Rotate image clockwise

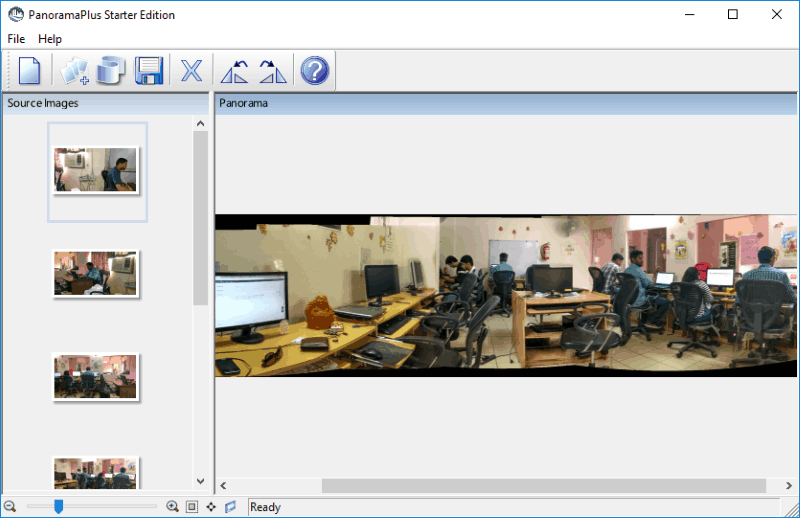point(273,71)
